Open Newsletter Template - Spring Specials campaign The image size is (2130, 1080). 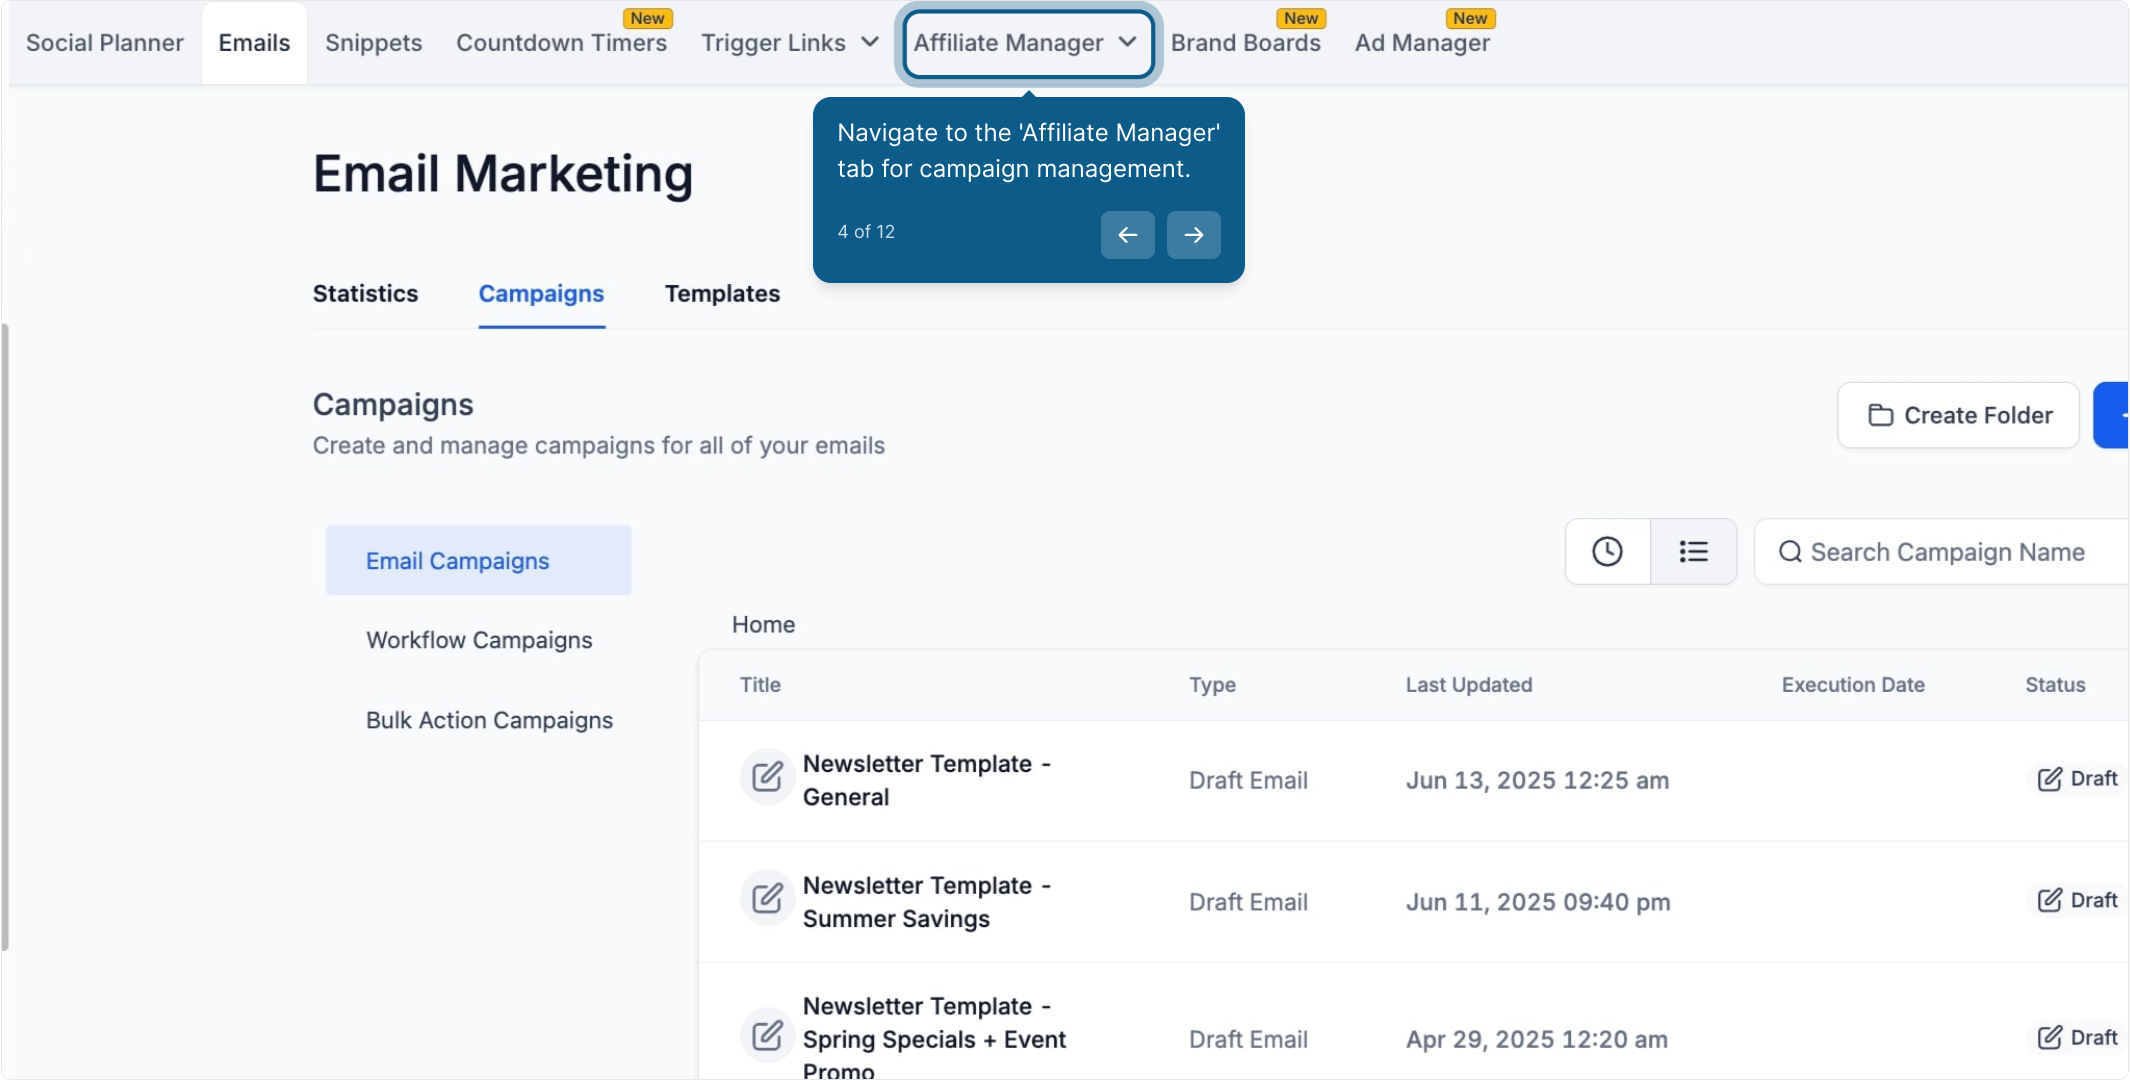pyautogui.click(x=935, y=1037)
